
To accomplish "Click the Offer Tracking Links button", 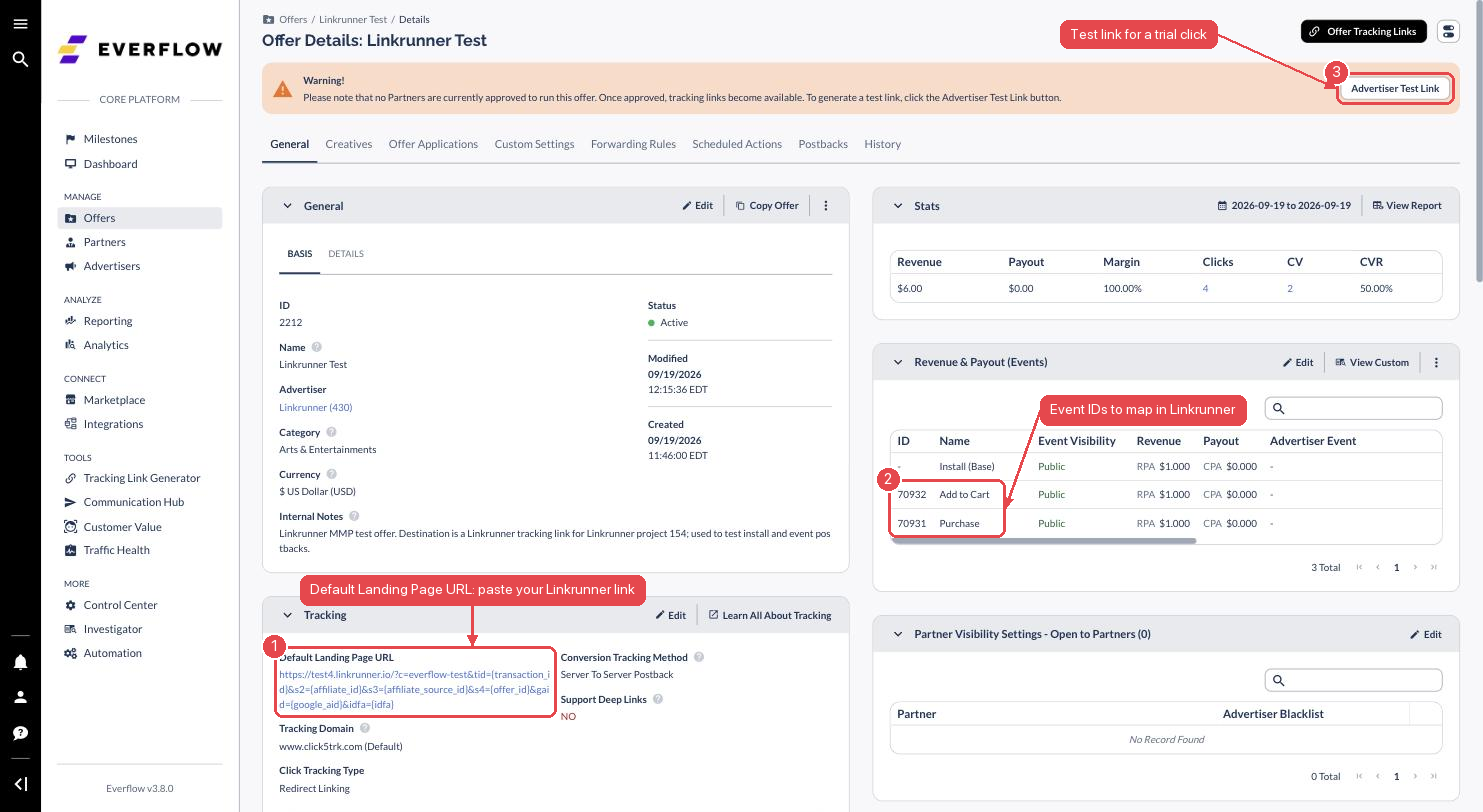I will pyautogui.click(x=1363, y=31).
